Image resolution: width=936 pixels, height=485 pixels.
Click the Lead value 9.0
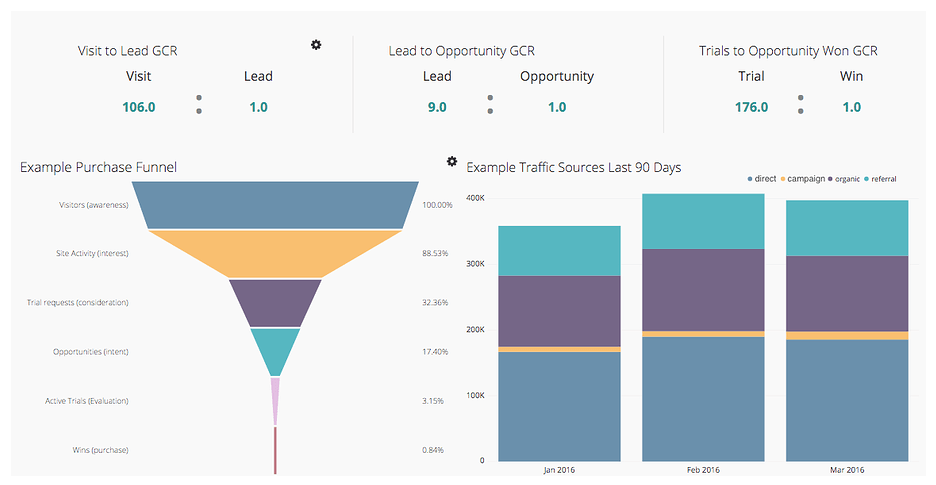pos(437,107)
